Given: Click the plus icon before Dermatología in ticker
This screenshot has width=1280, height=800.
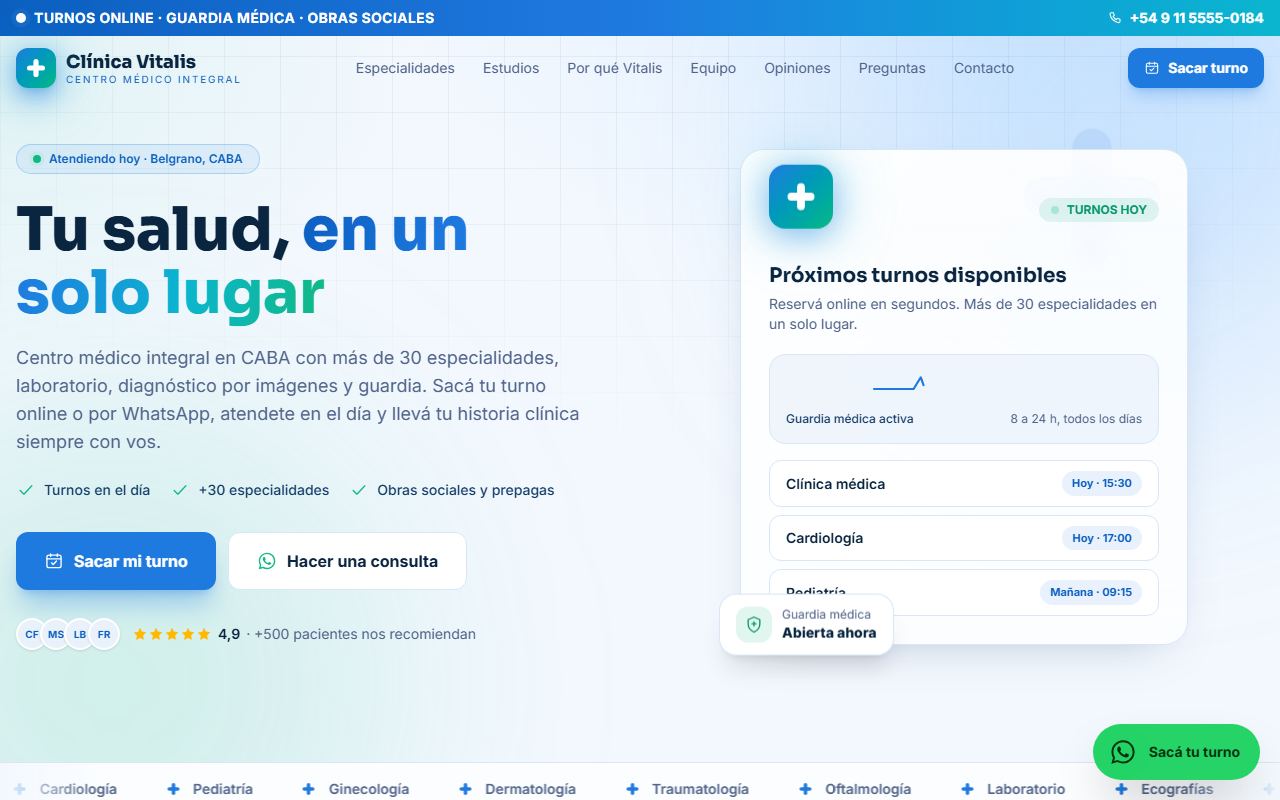Looking at the screenshot, I should tap(465, 789).
